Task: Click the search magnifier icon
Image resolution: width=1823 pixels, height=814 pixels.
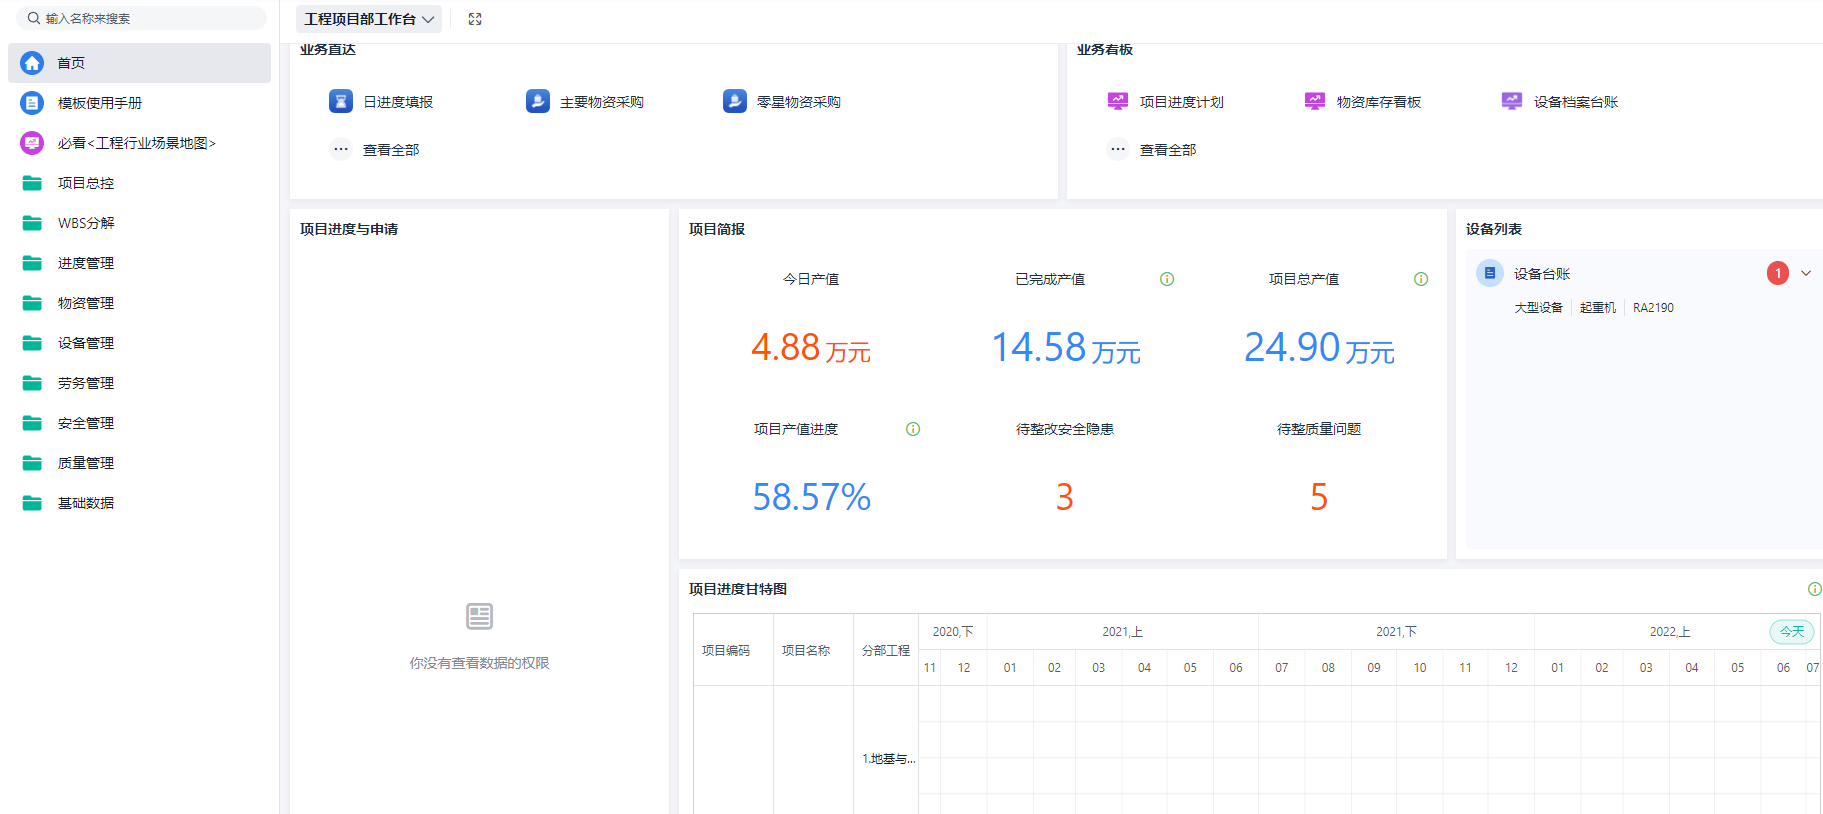Action: tap(34, 18)
